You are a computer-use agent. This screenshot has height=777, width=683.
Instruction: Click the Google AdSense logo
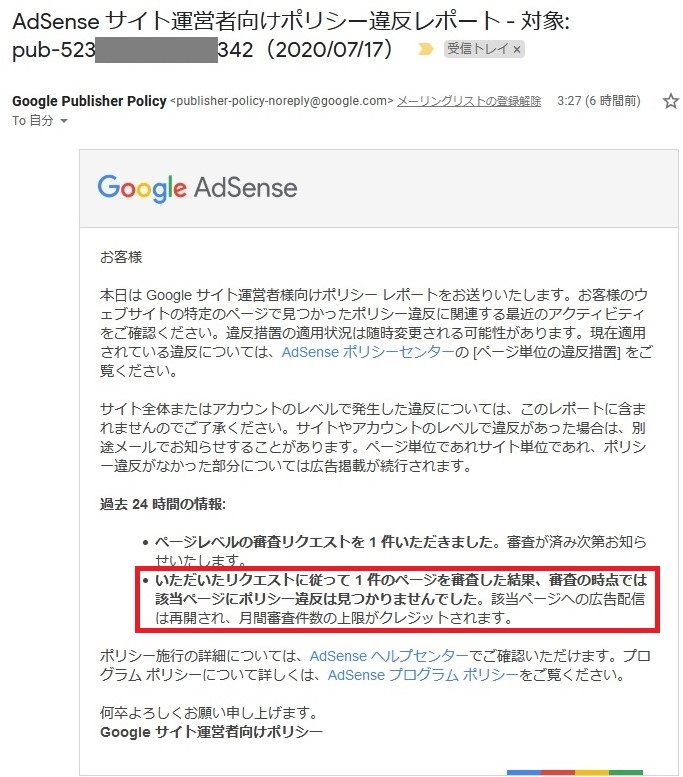click(x=197, y=188)
